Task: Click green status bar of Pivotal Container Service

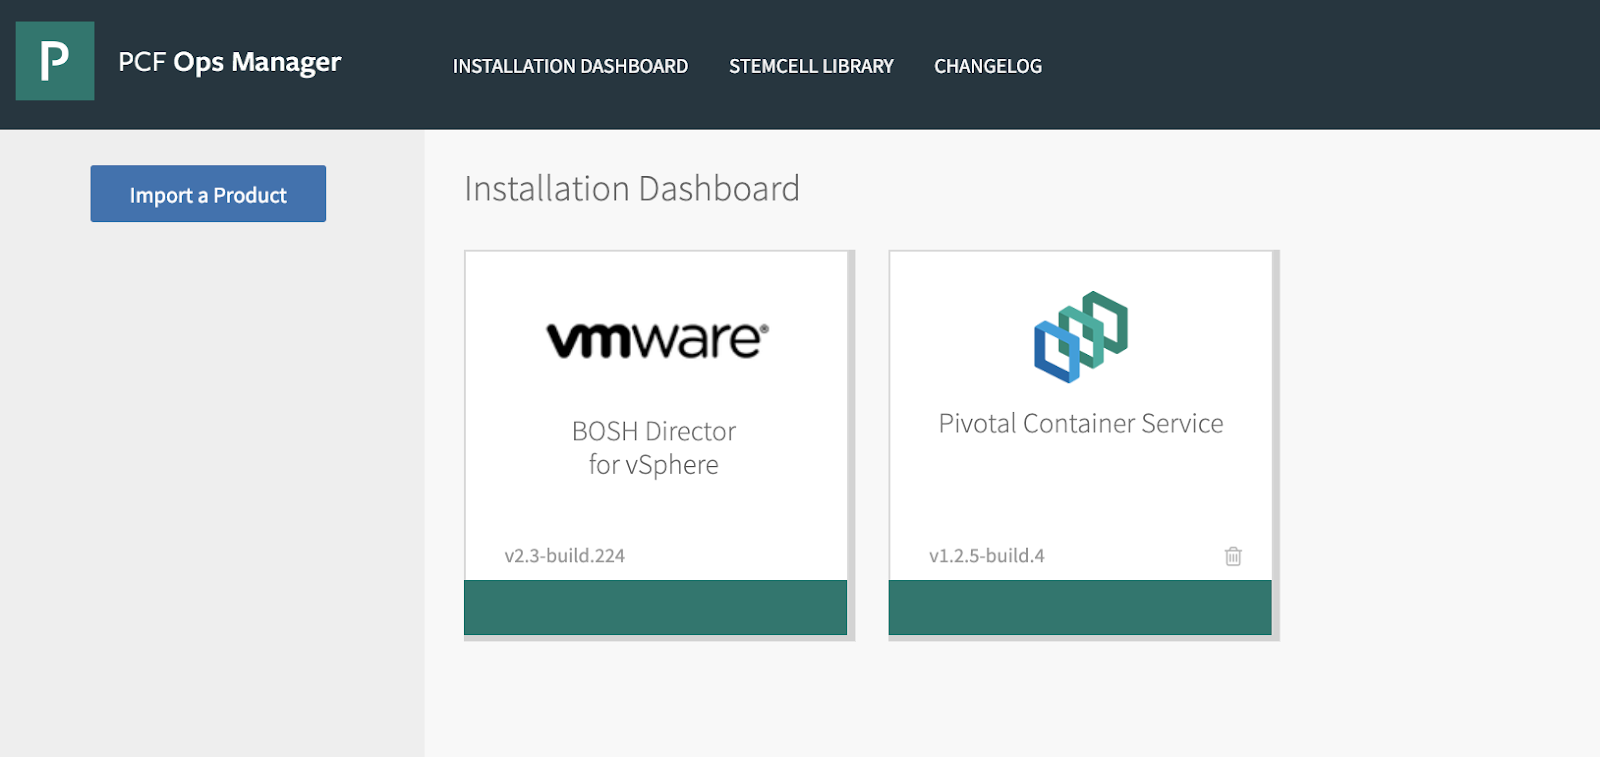Action: tap(1080, 607)
